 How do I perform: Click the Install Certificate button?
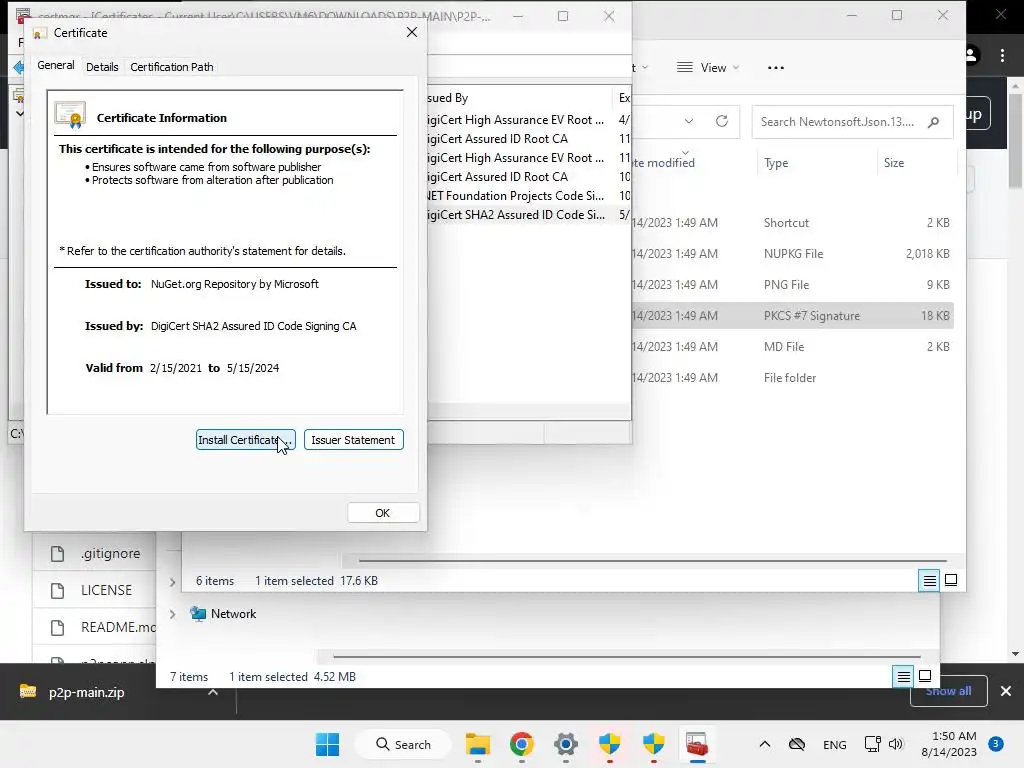click(x=246, y=440)
